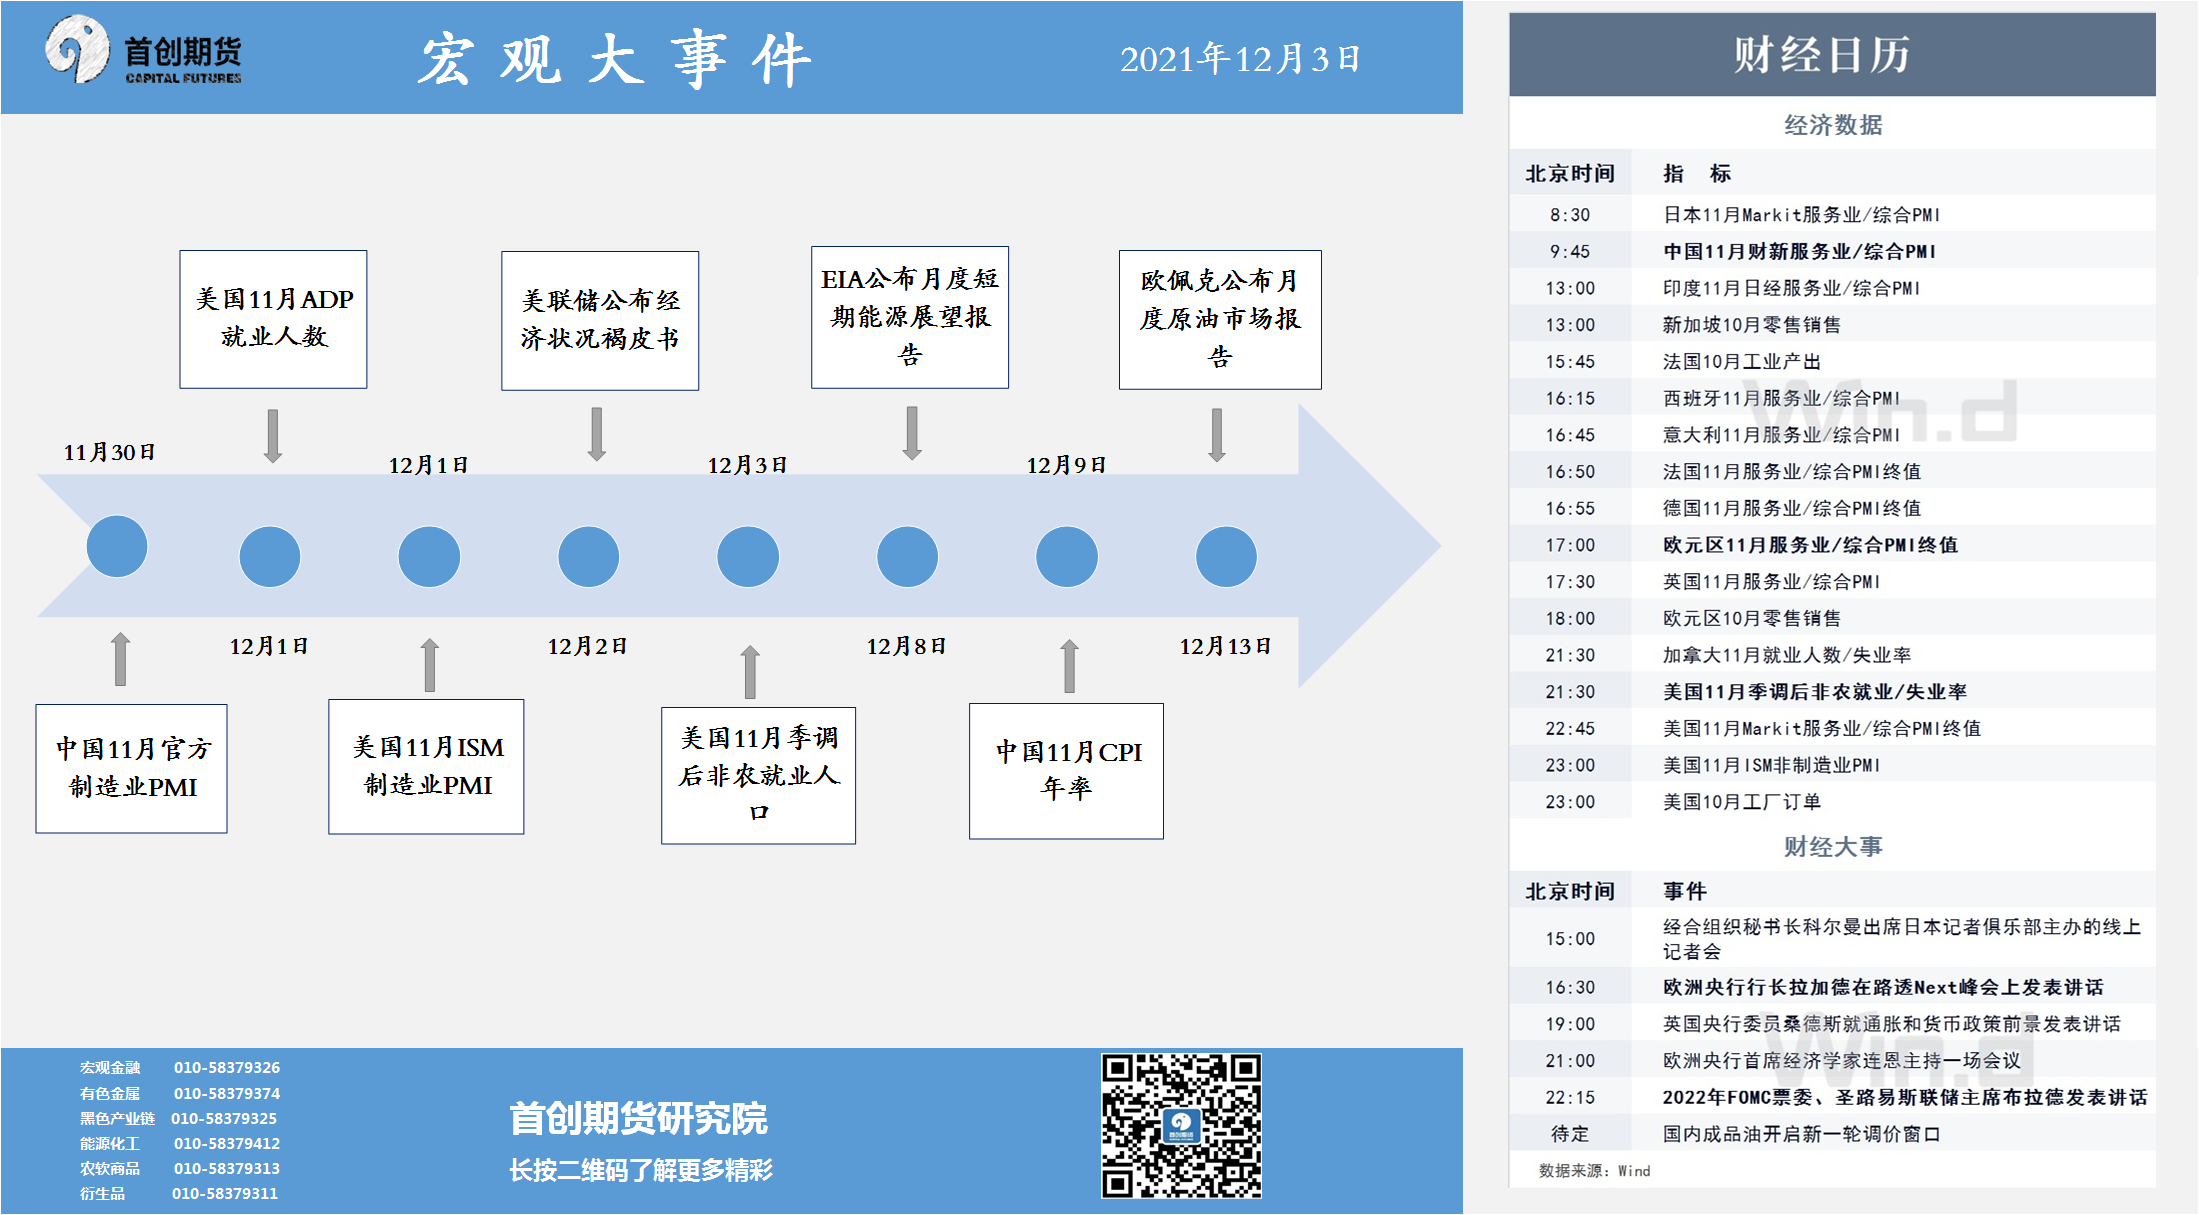Click the timeline dot above lower 12月1日 label
Screen dimensions: 2199x1215
coord(270,556)
